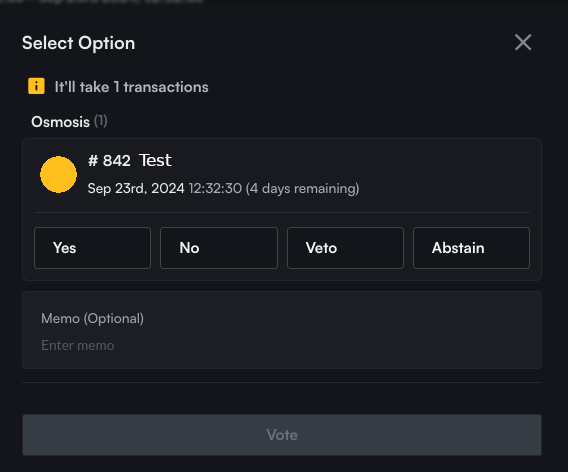
Task: Click the proposal title Test
Action: 155,160
